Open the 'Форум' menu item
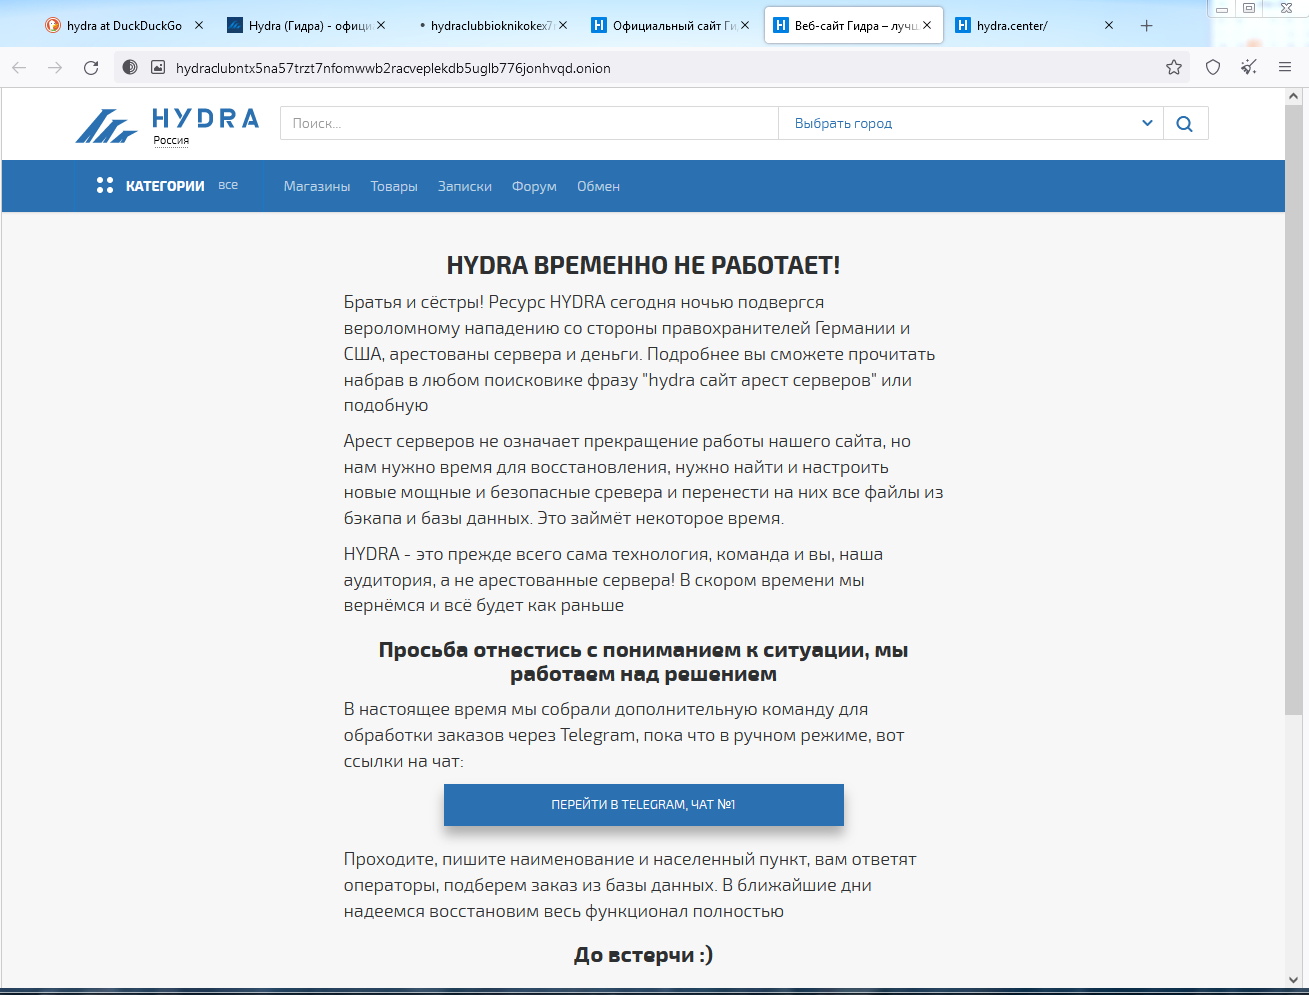This screenshot has height=995, width=1309. [x=534, y=187]
